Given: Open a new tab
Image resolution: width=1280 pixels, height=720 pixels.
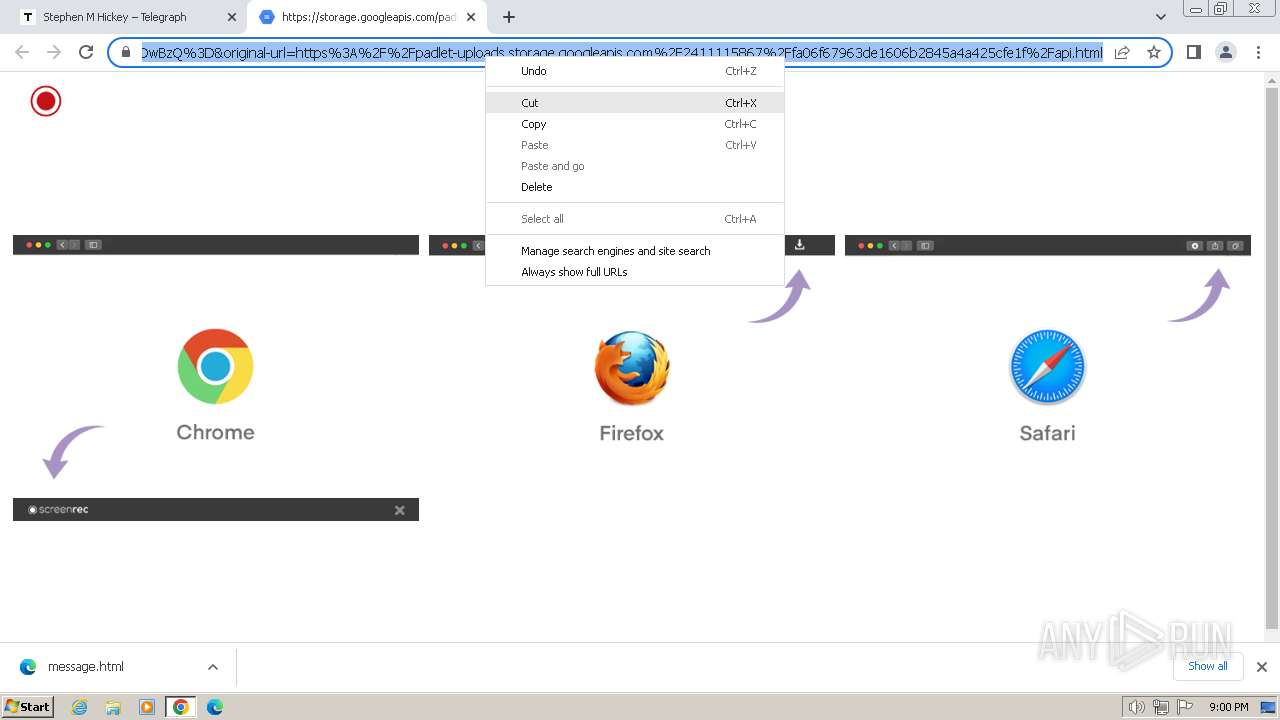Looking at the screenshot, I should pyautogui.click(x=509, y=17).
